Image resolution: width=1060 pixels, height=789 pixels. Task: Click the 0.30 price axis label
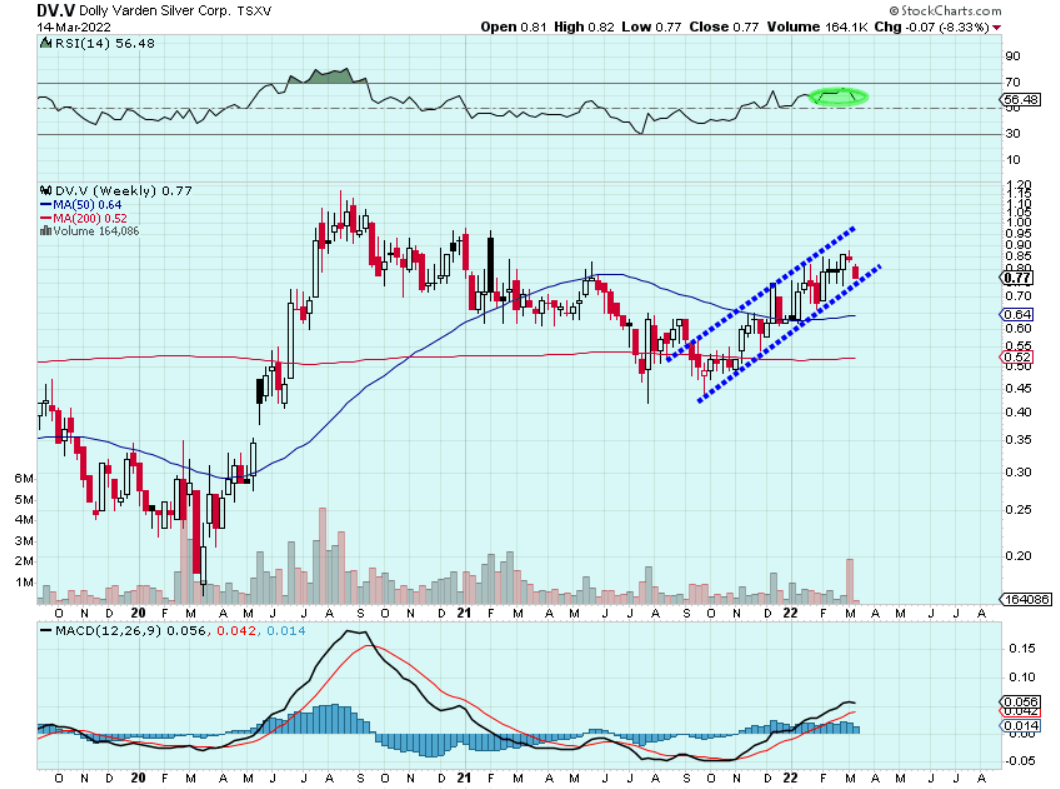[1018, 473]
